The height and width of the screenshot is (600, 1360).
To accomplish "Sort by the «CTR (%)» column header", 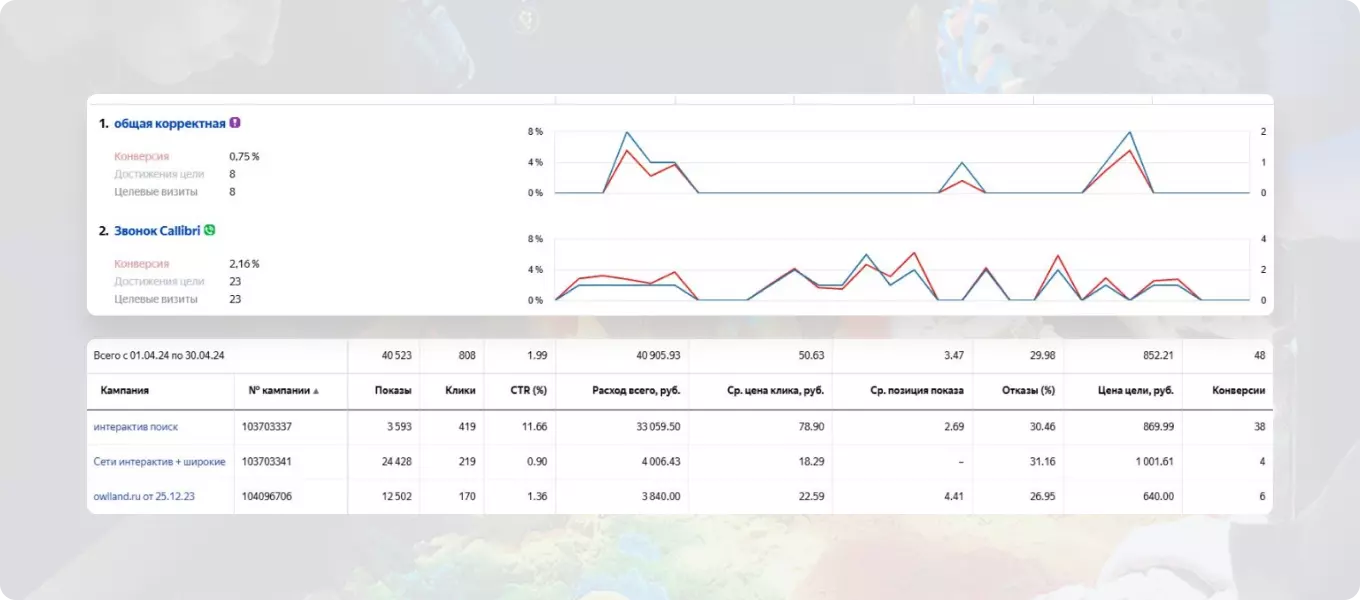I will pos(529,391).
